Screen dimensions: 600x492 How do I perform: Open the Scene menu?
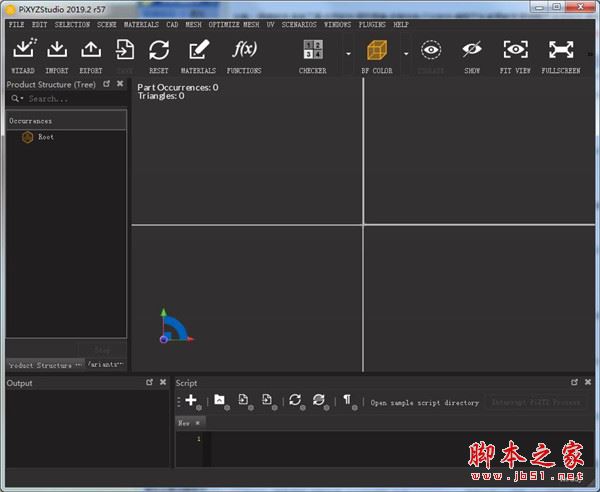107,24
